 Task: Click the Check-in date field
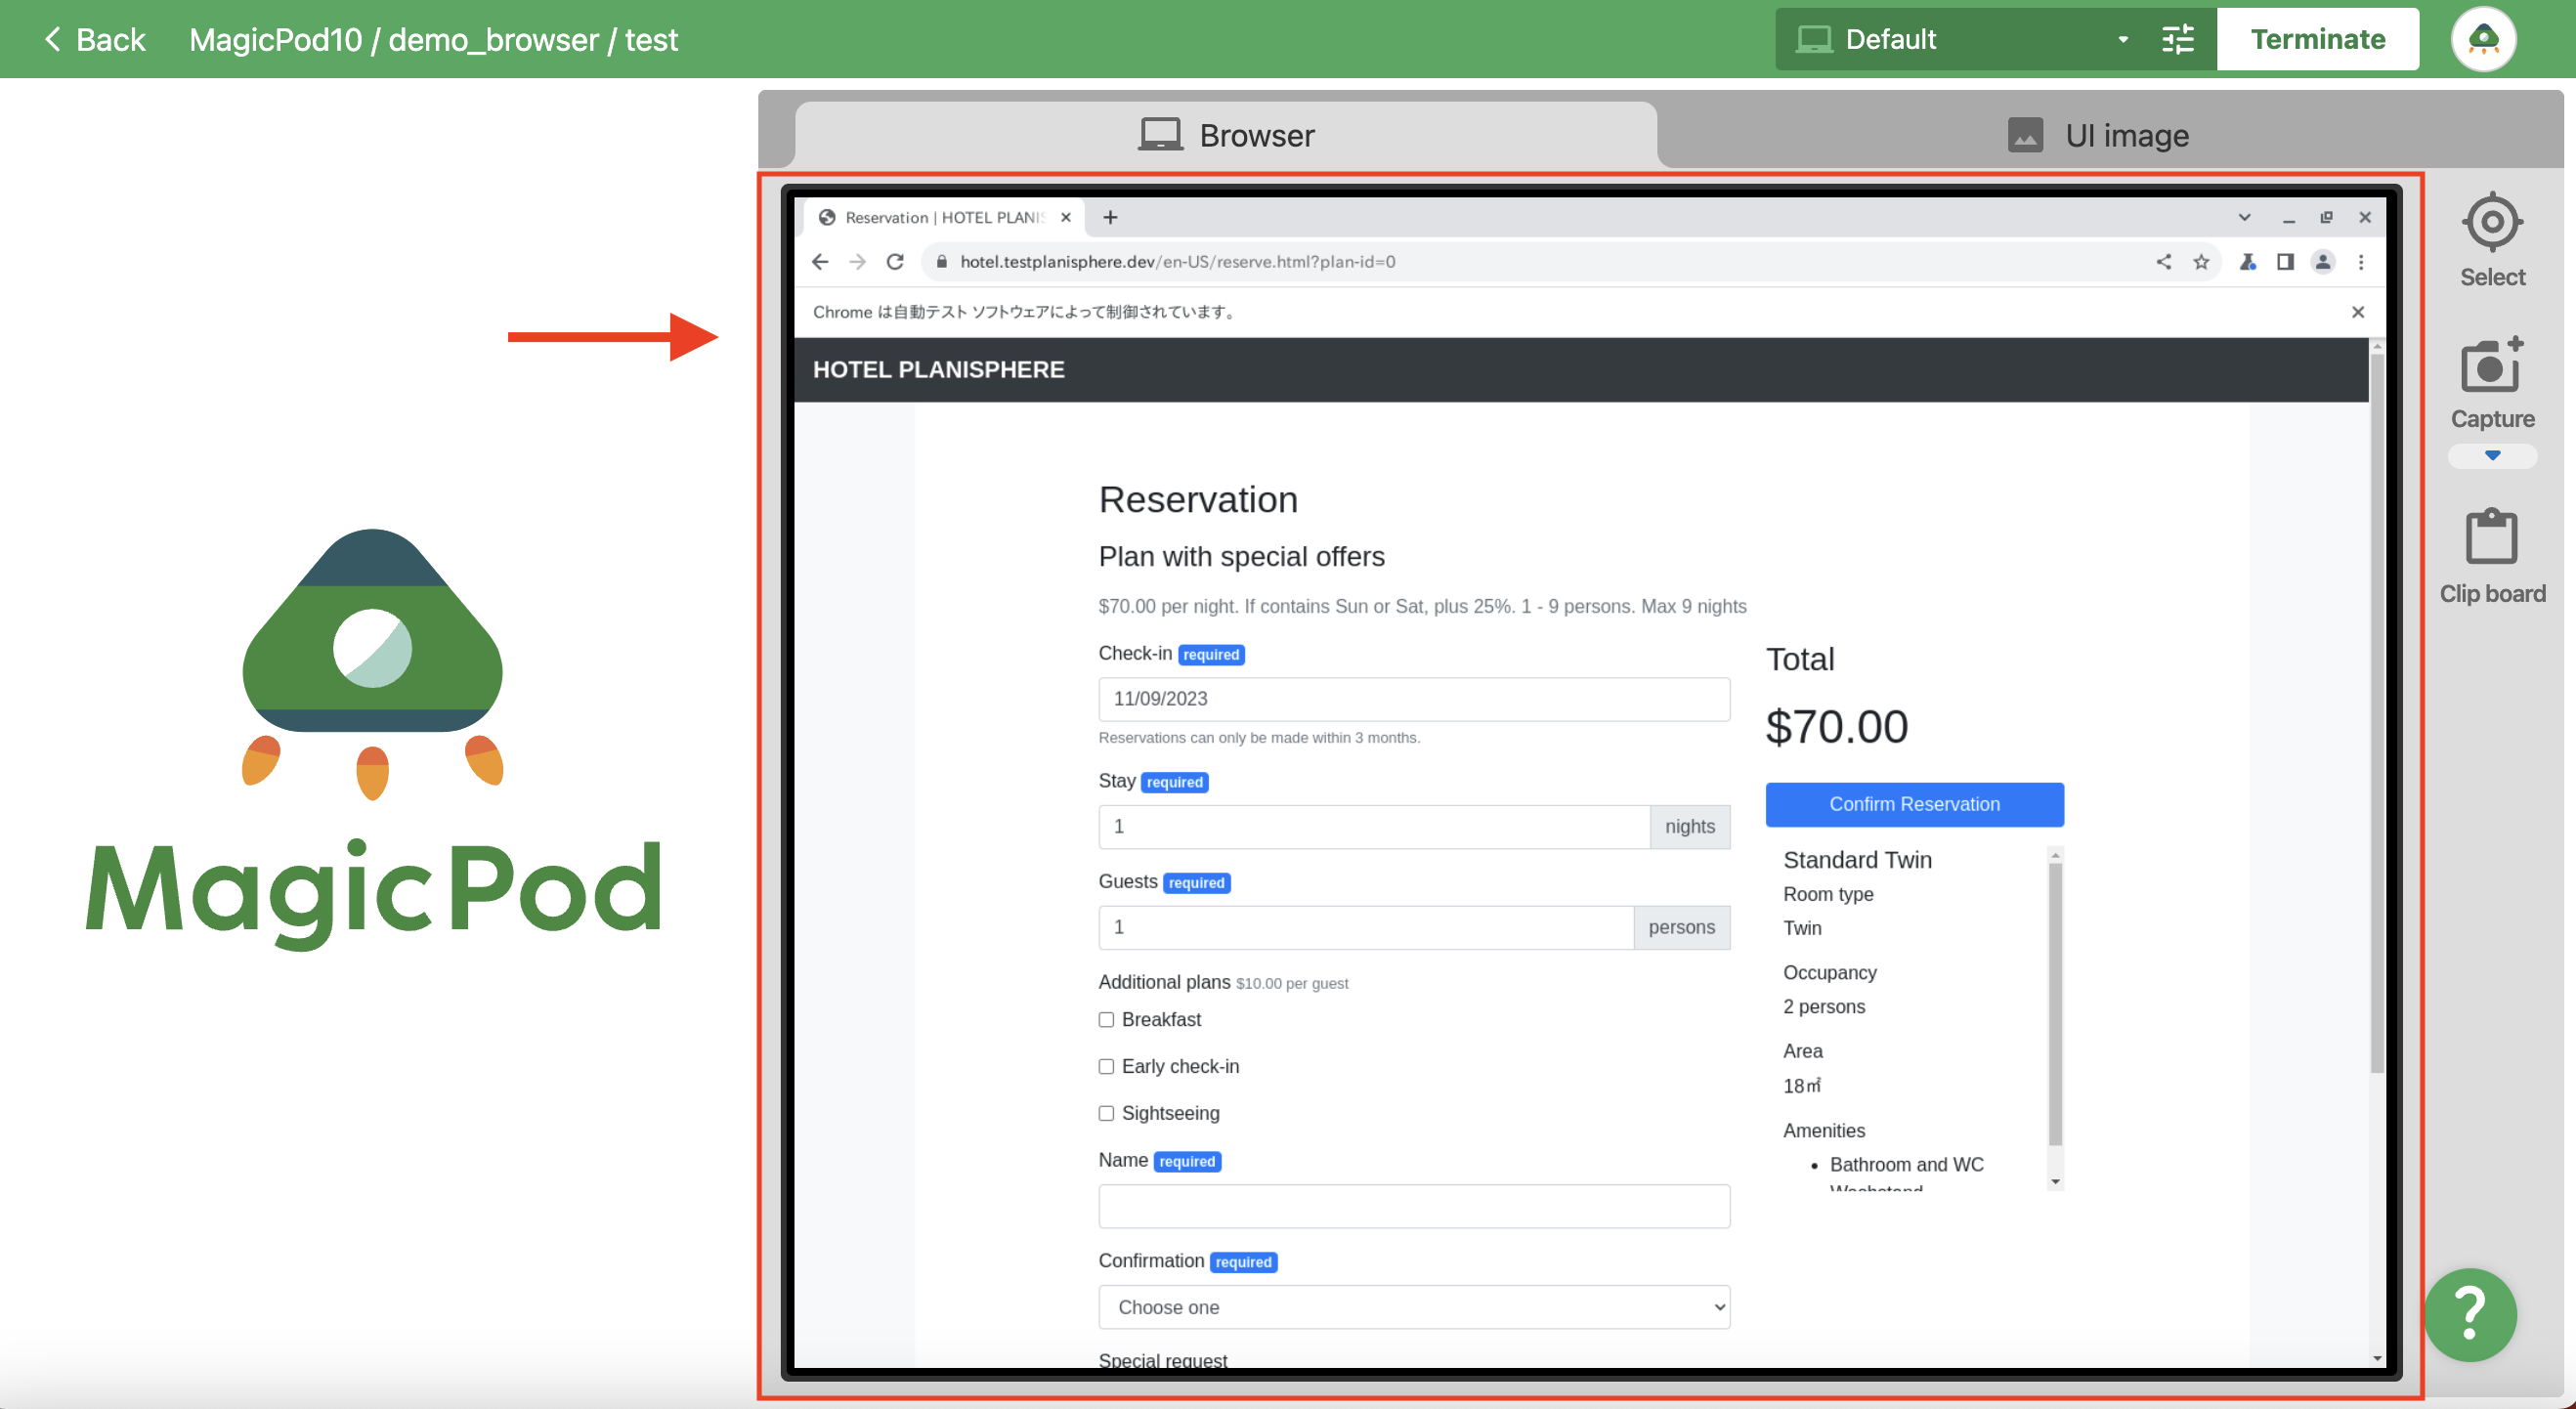tap(1413, 699)
